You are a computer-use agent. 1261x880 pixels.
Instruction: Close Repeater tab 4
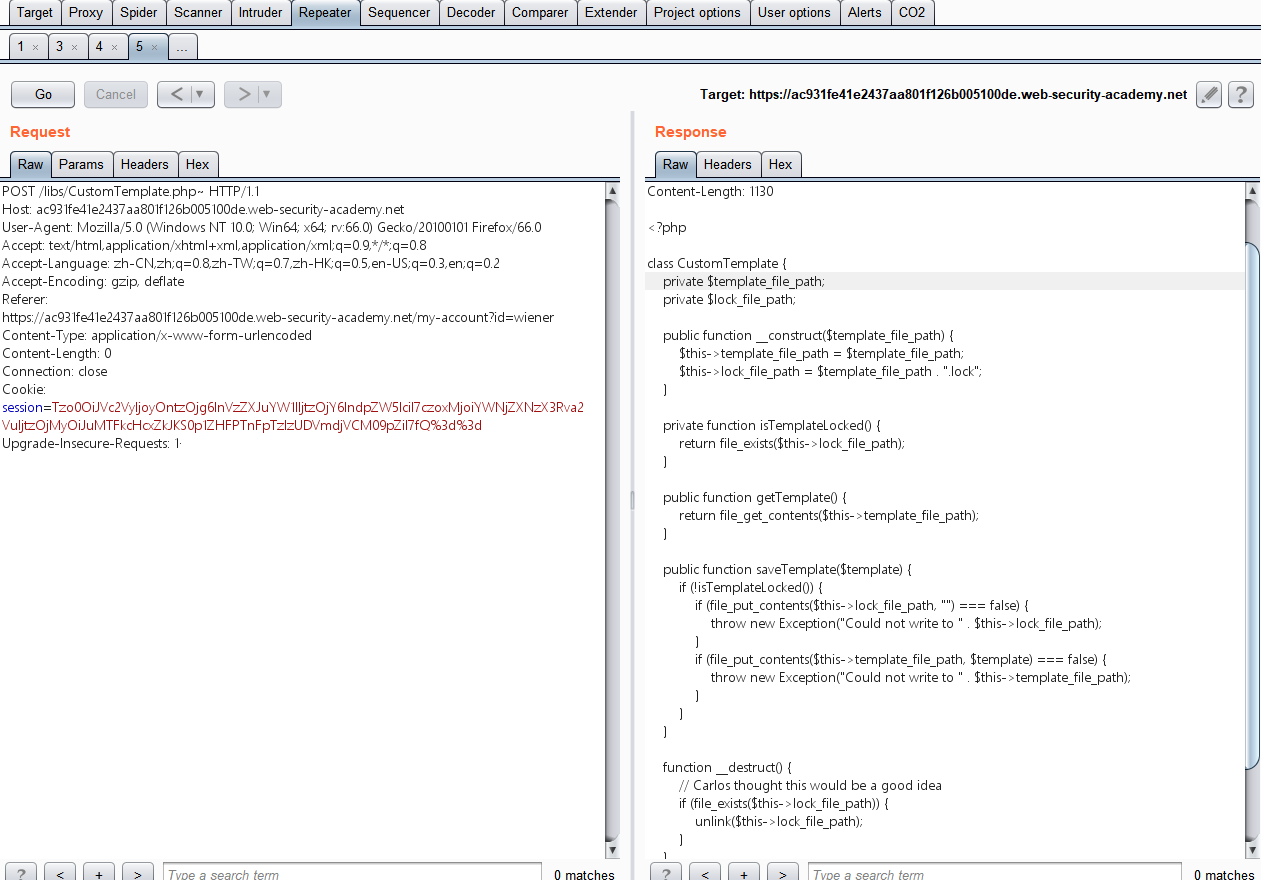(114, 47)
